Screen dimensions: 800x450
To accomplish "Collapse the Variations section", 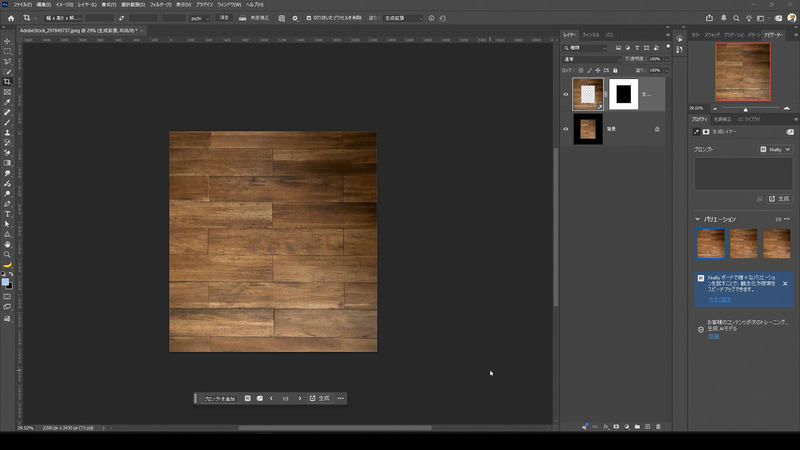I will click(697, 219).
